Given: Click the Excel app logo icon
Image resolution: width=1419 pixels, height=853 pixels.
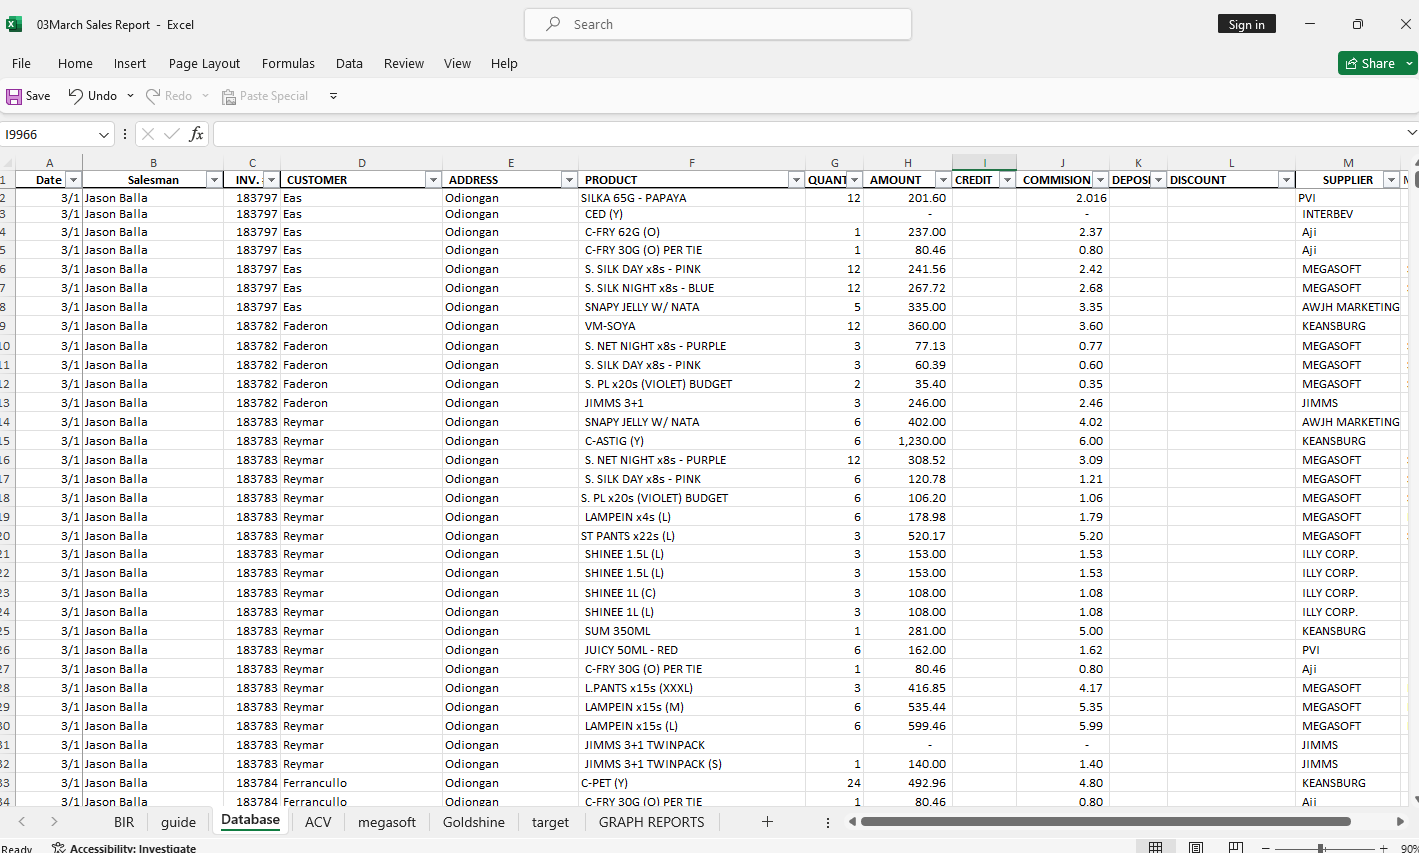Looking at the screenshot, I should 14,24.
